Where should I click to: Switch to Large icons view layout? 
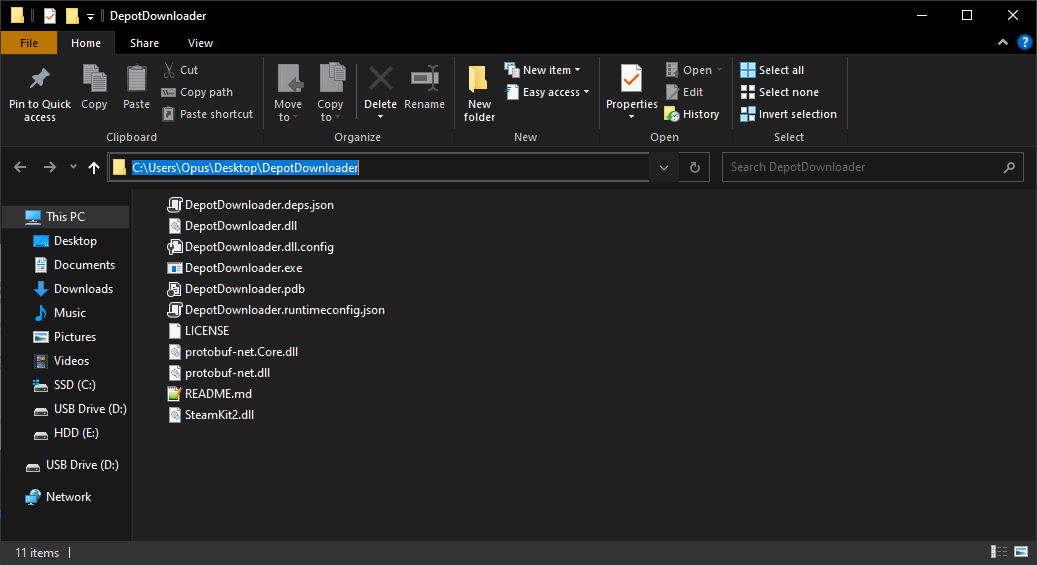click(x=1021, y=552)
